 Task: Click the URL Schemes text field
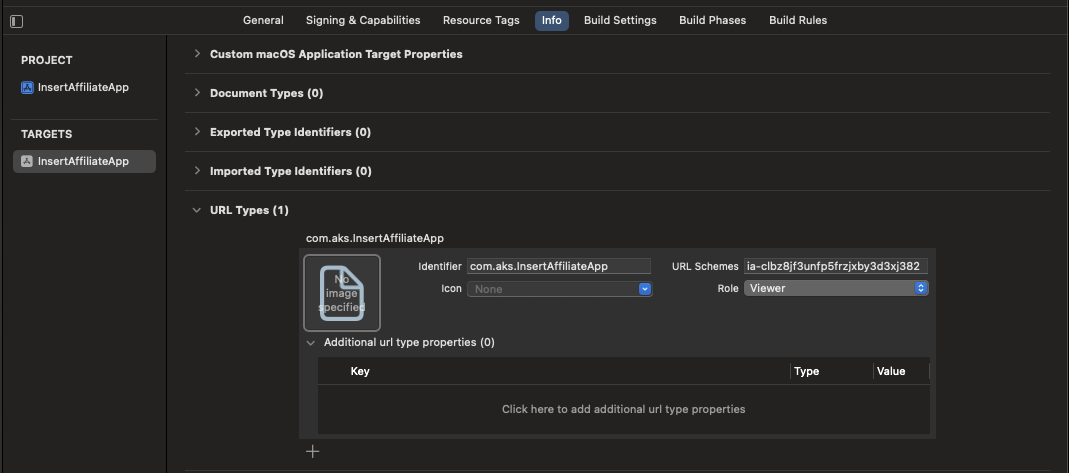[835, 266]
